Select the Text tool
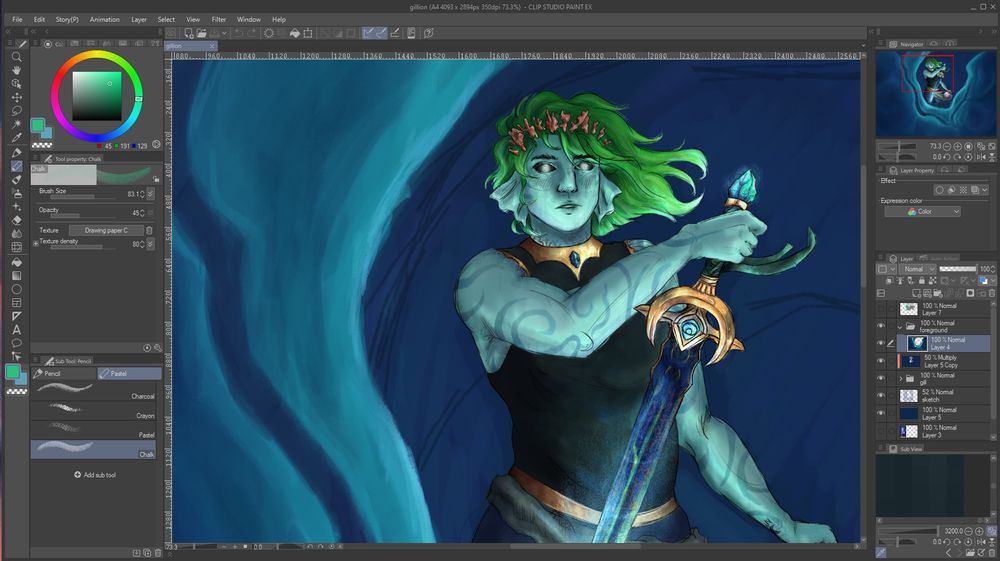The image size is (1000, 561). [17, 329]
